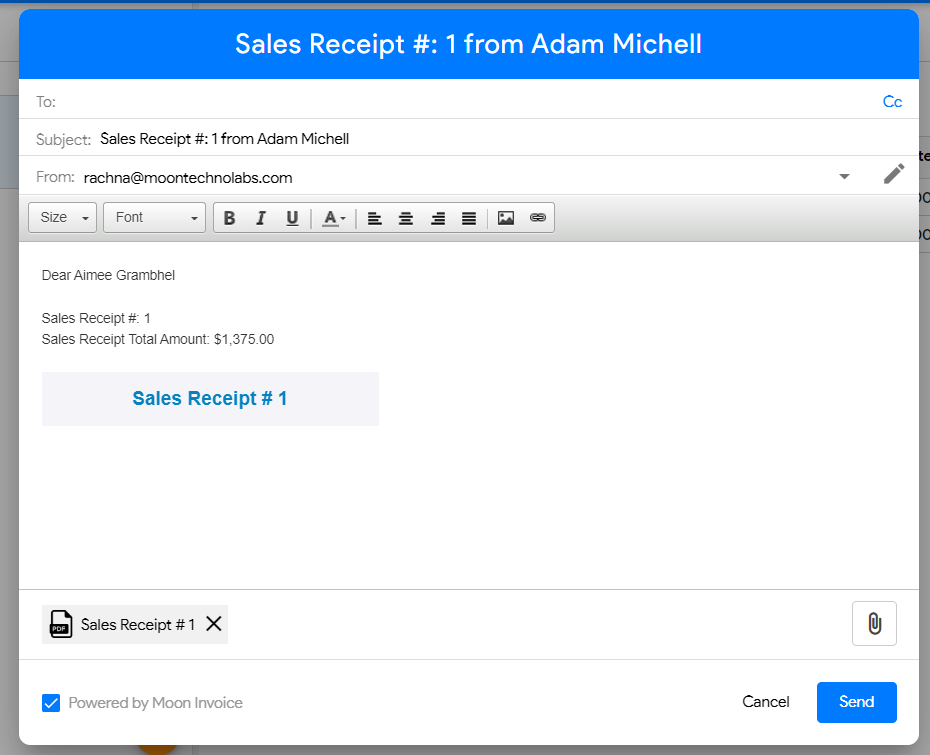Align text to the left
The width and height of the screenshot is (930, 755).
(x=374, y=218)
